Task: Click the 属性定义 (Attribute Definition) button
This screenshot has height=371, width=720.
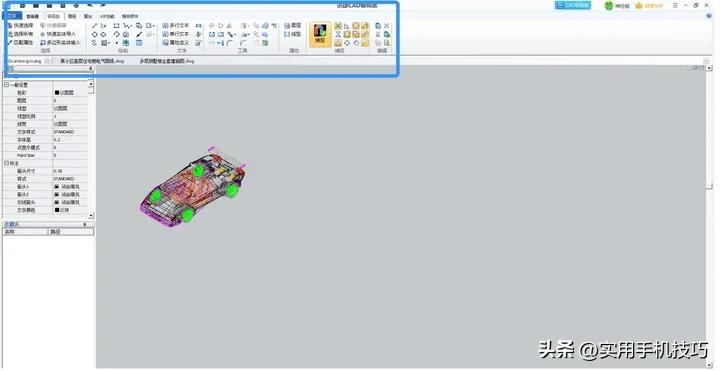Action: click(176, 42)
